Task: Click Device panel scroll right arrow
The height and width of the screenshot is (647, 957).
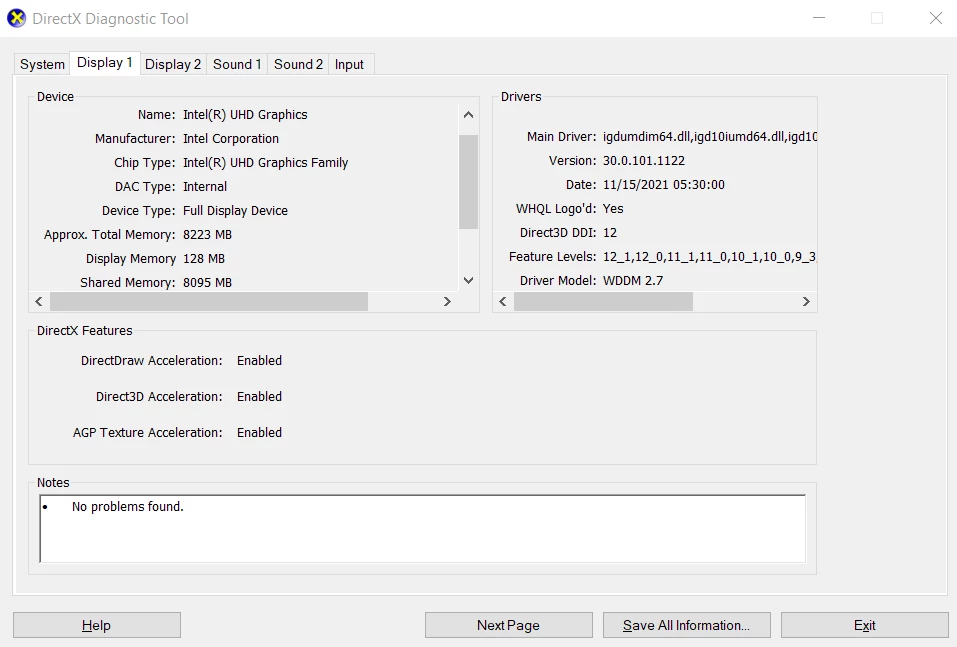Action: pos(447,302)
